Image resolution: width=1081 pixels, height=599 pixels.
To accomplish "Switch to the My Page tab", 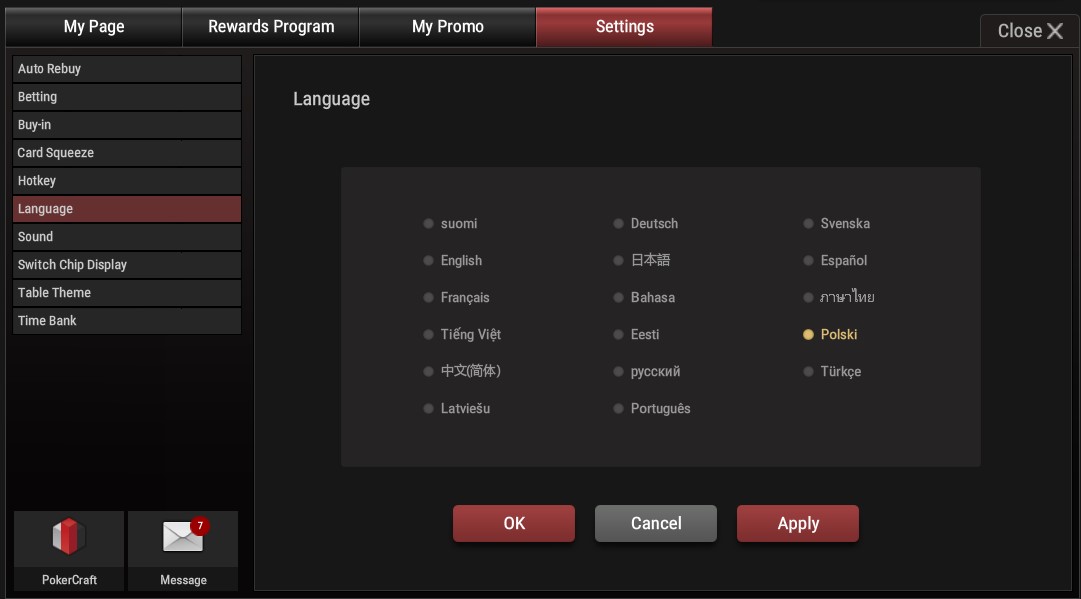I will [x=94, y=27].
